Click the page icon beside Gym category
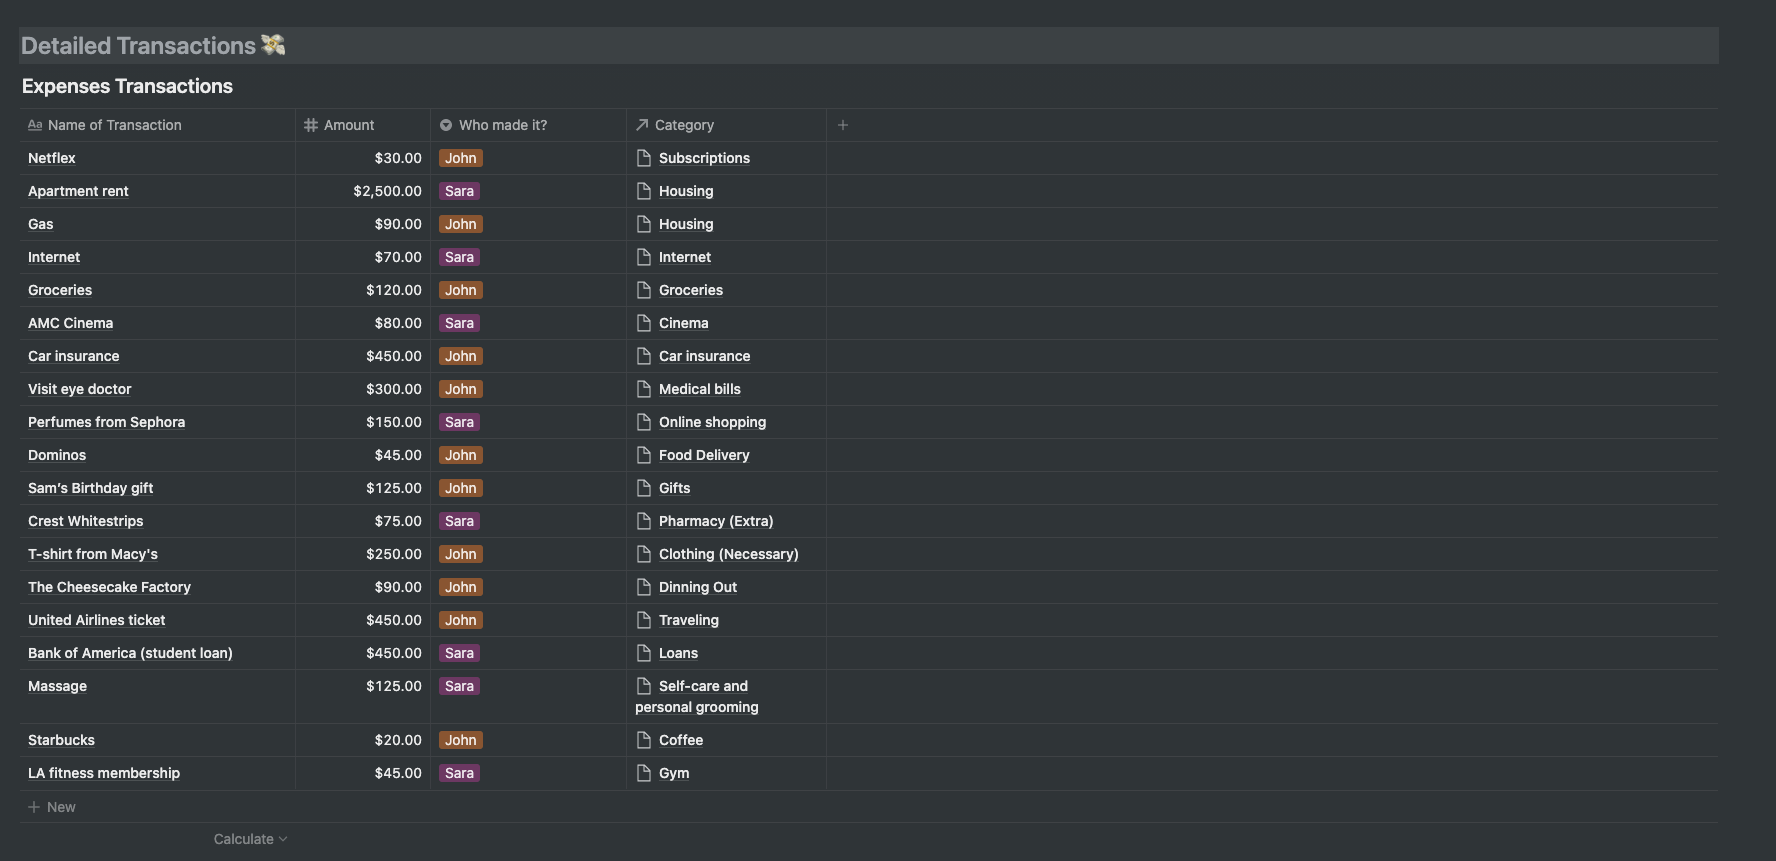1776x861 pixels. pos(644,773)
